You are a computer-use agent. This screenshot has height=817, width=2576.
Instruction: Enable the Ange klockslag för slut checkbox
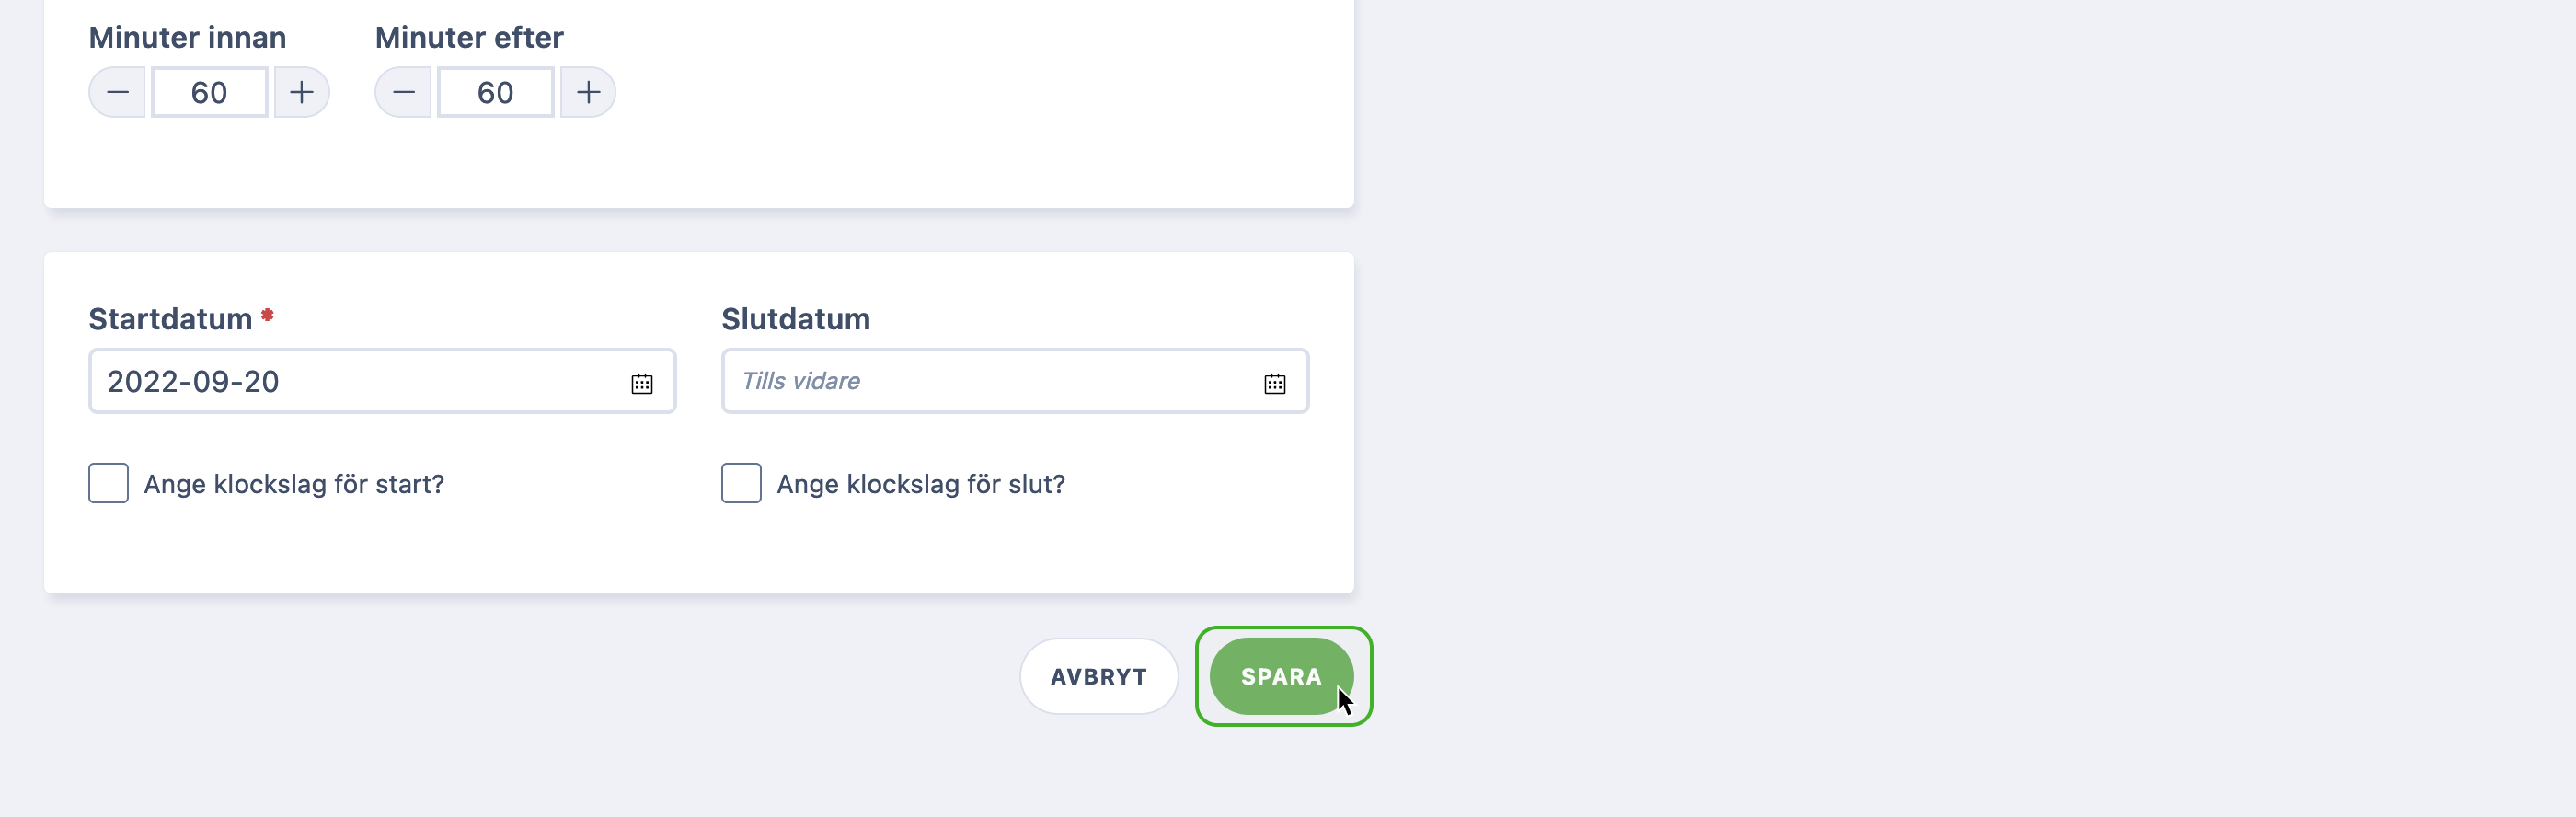pyautogui.click(x=741, y=483)
